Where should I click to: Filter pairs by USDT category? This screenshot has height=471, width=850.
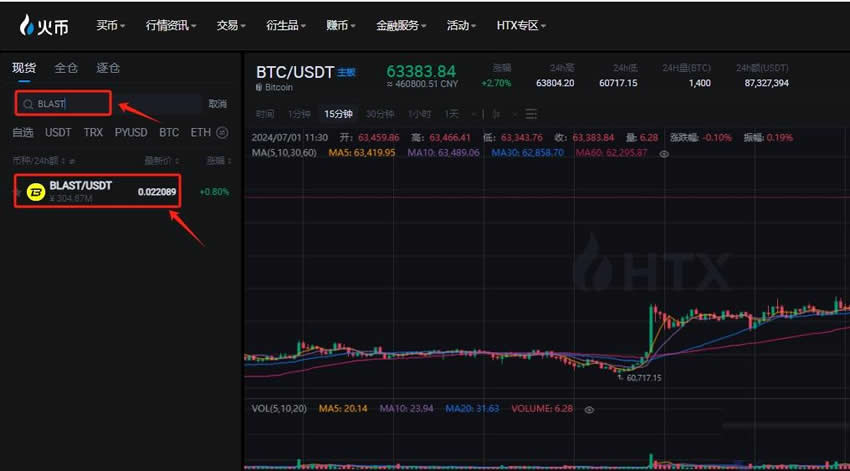click(58, 132)
